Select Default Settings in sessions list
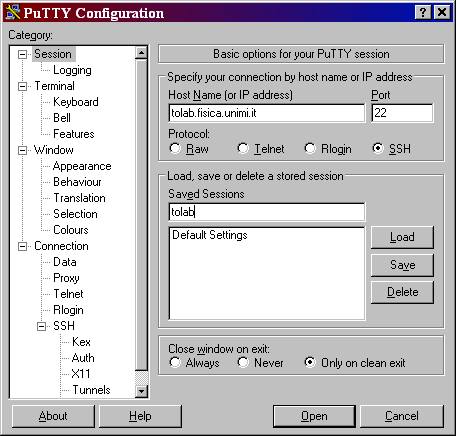Image resolution: width=456 pixels, height=436 pixels. [x=210, y=235]
